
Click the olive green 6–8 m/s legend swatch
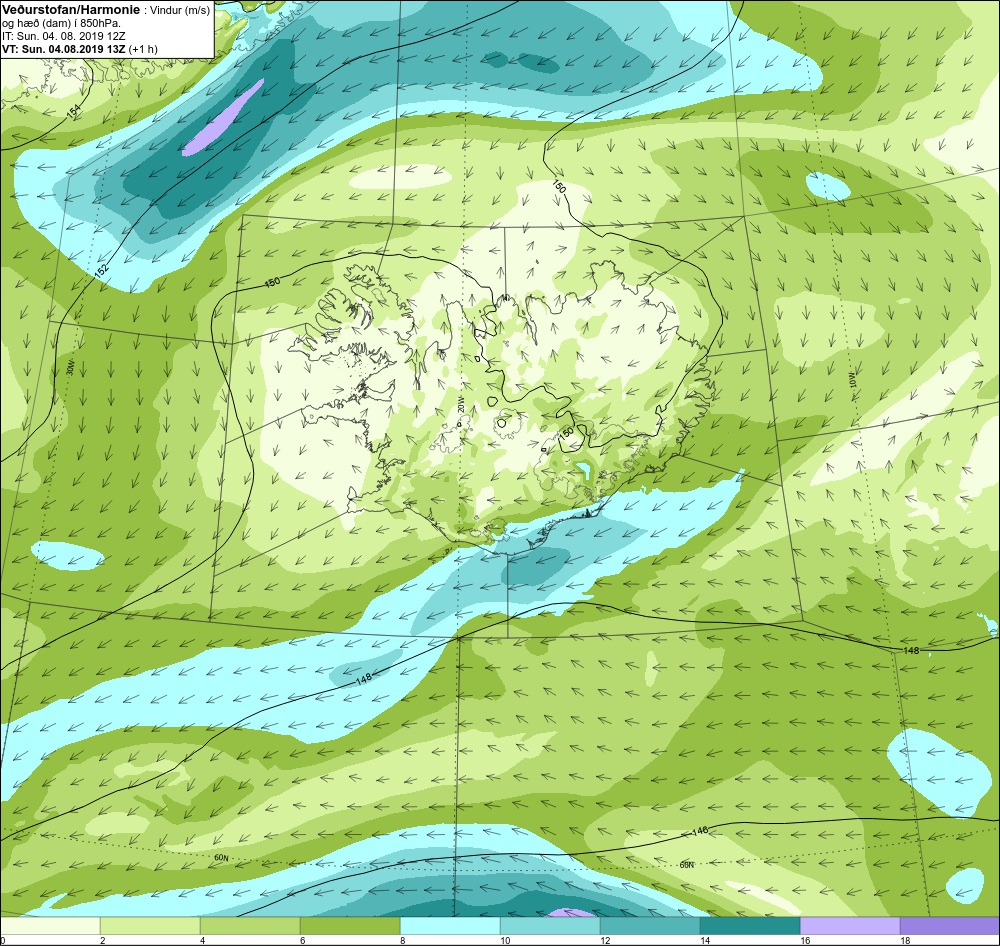350,926
